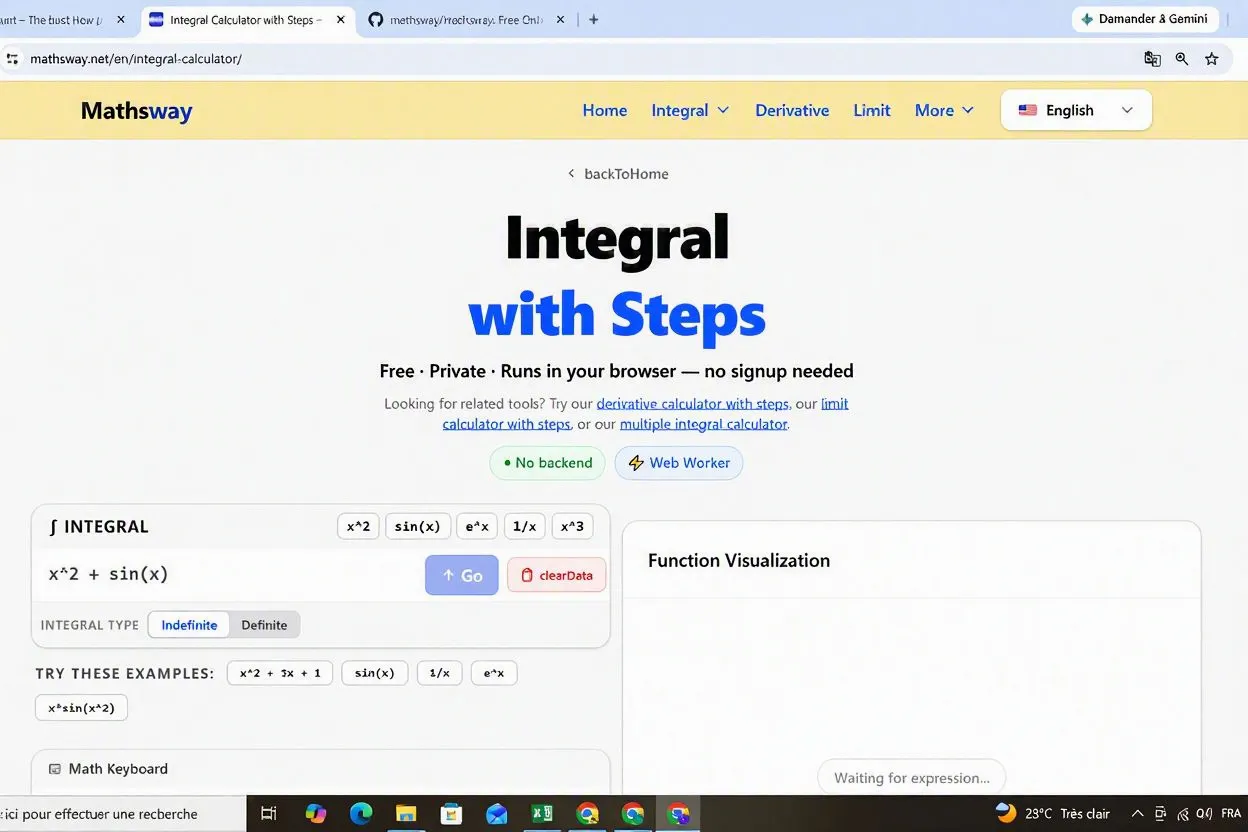Click the Math Keyboard keyboard icon

click(54, 769)
